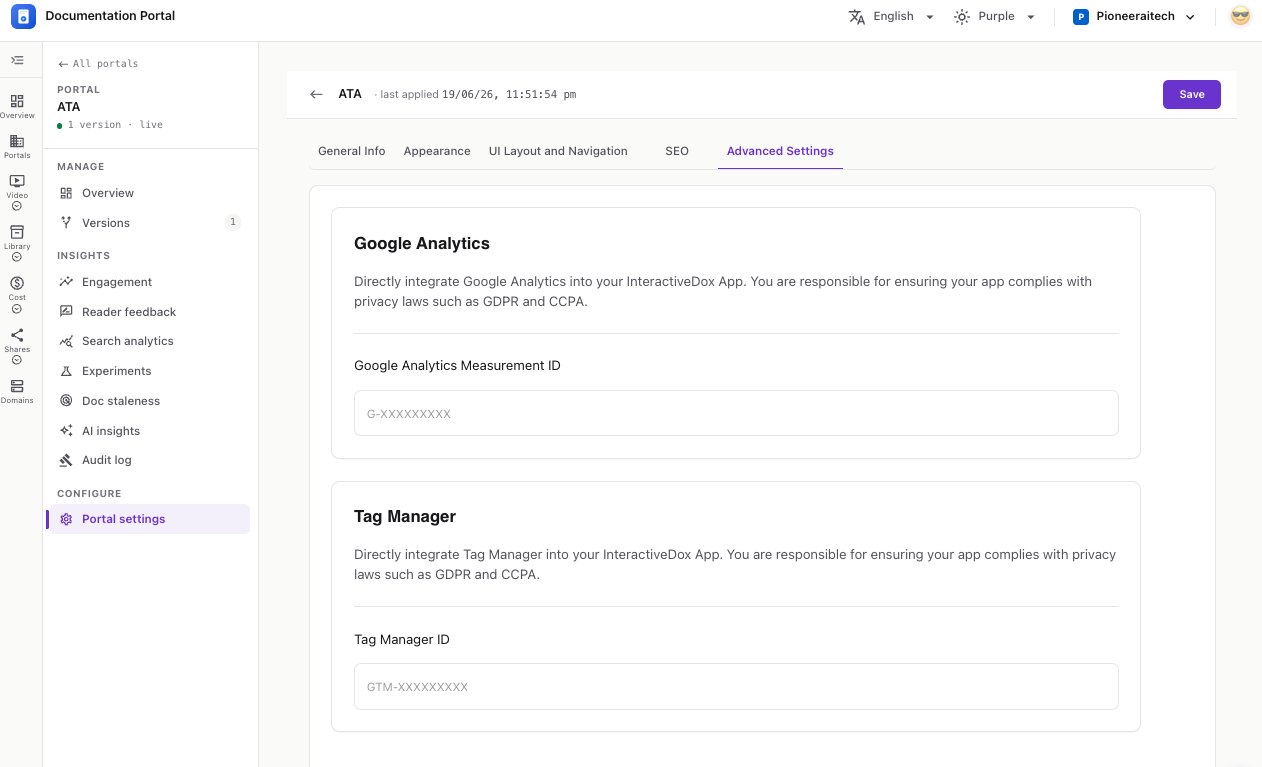The image size is (1262, 767).
Task: Open the Pioneeraitech workspace switcher
Action: [x=1134, y=17]
